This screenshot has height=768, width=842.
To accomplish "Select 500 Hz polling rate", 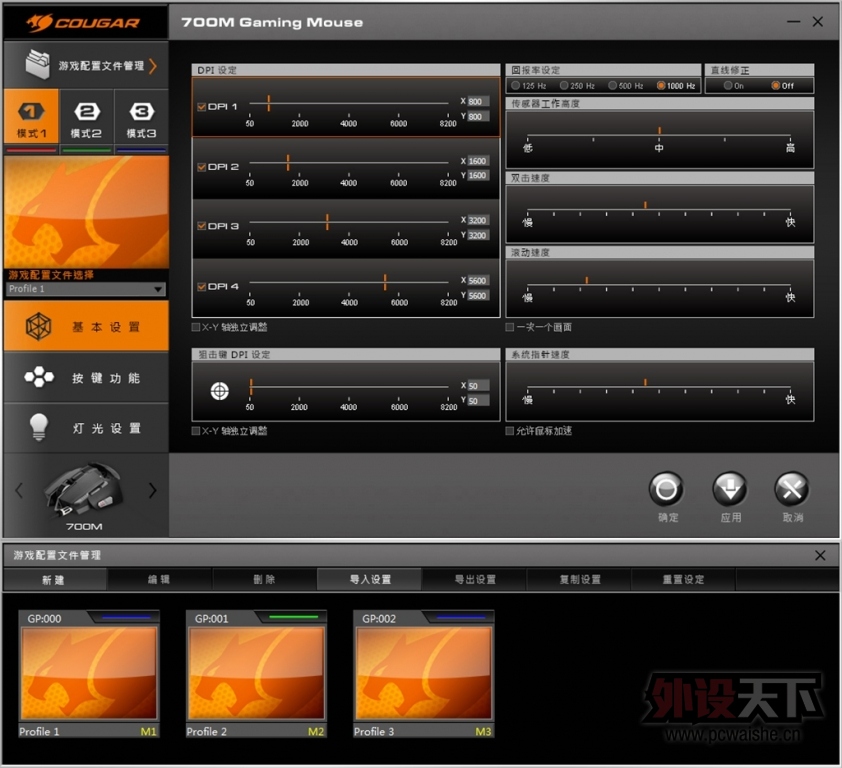I will (x=612, y=85).
